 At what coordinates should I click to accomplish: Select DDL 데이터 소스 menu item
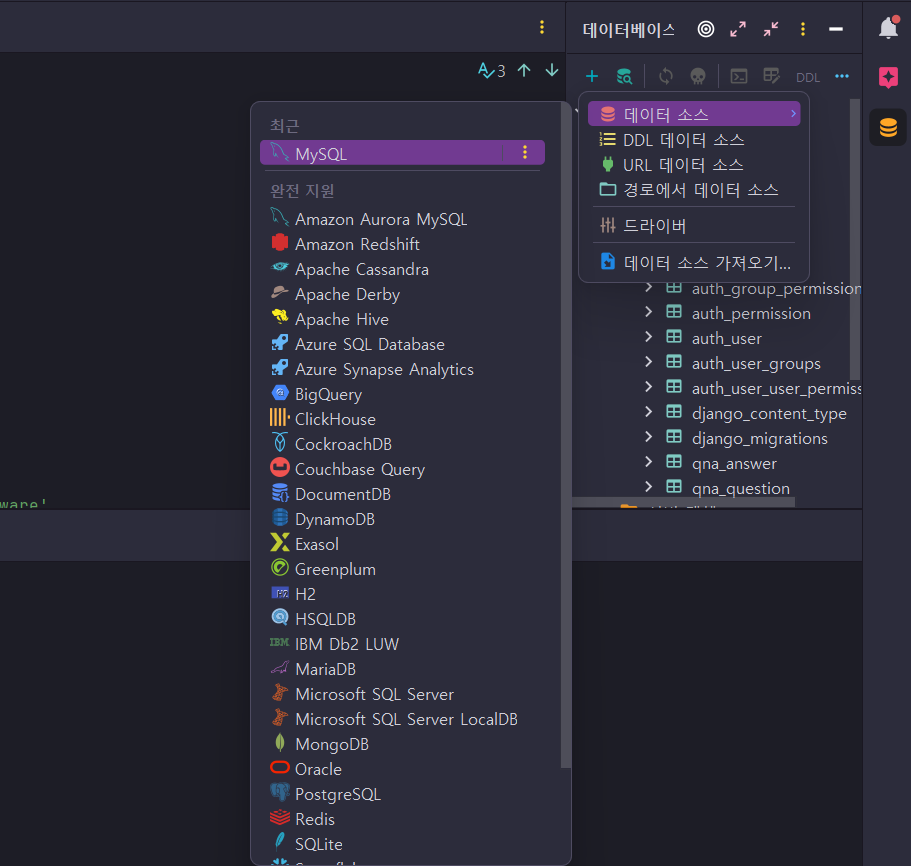tap(694, 140)
